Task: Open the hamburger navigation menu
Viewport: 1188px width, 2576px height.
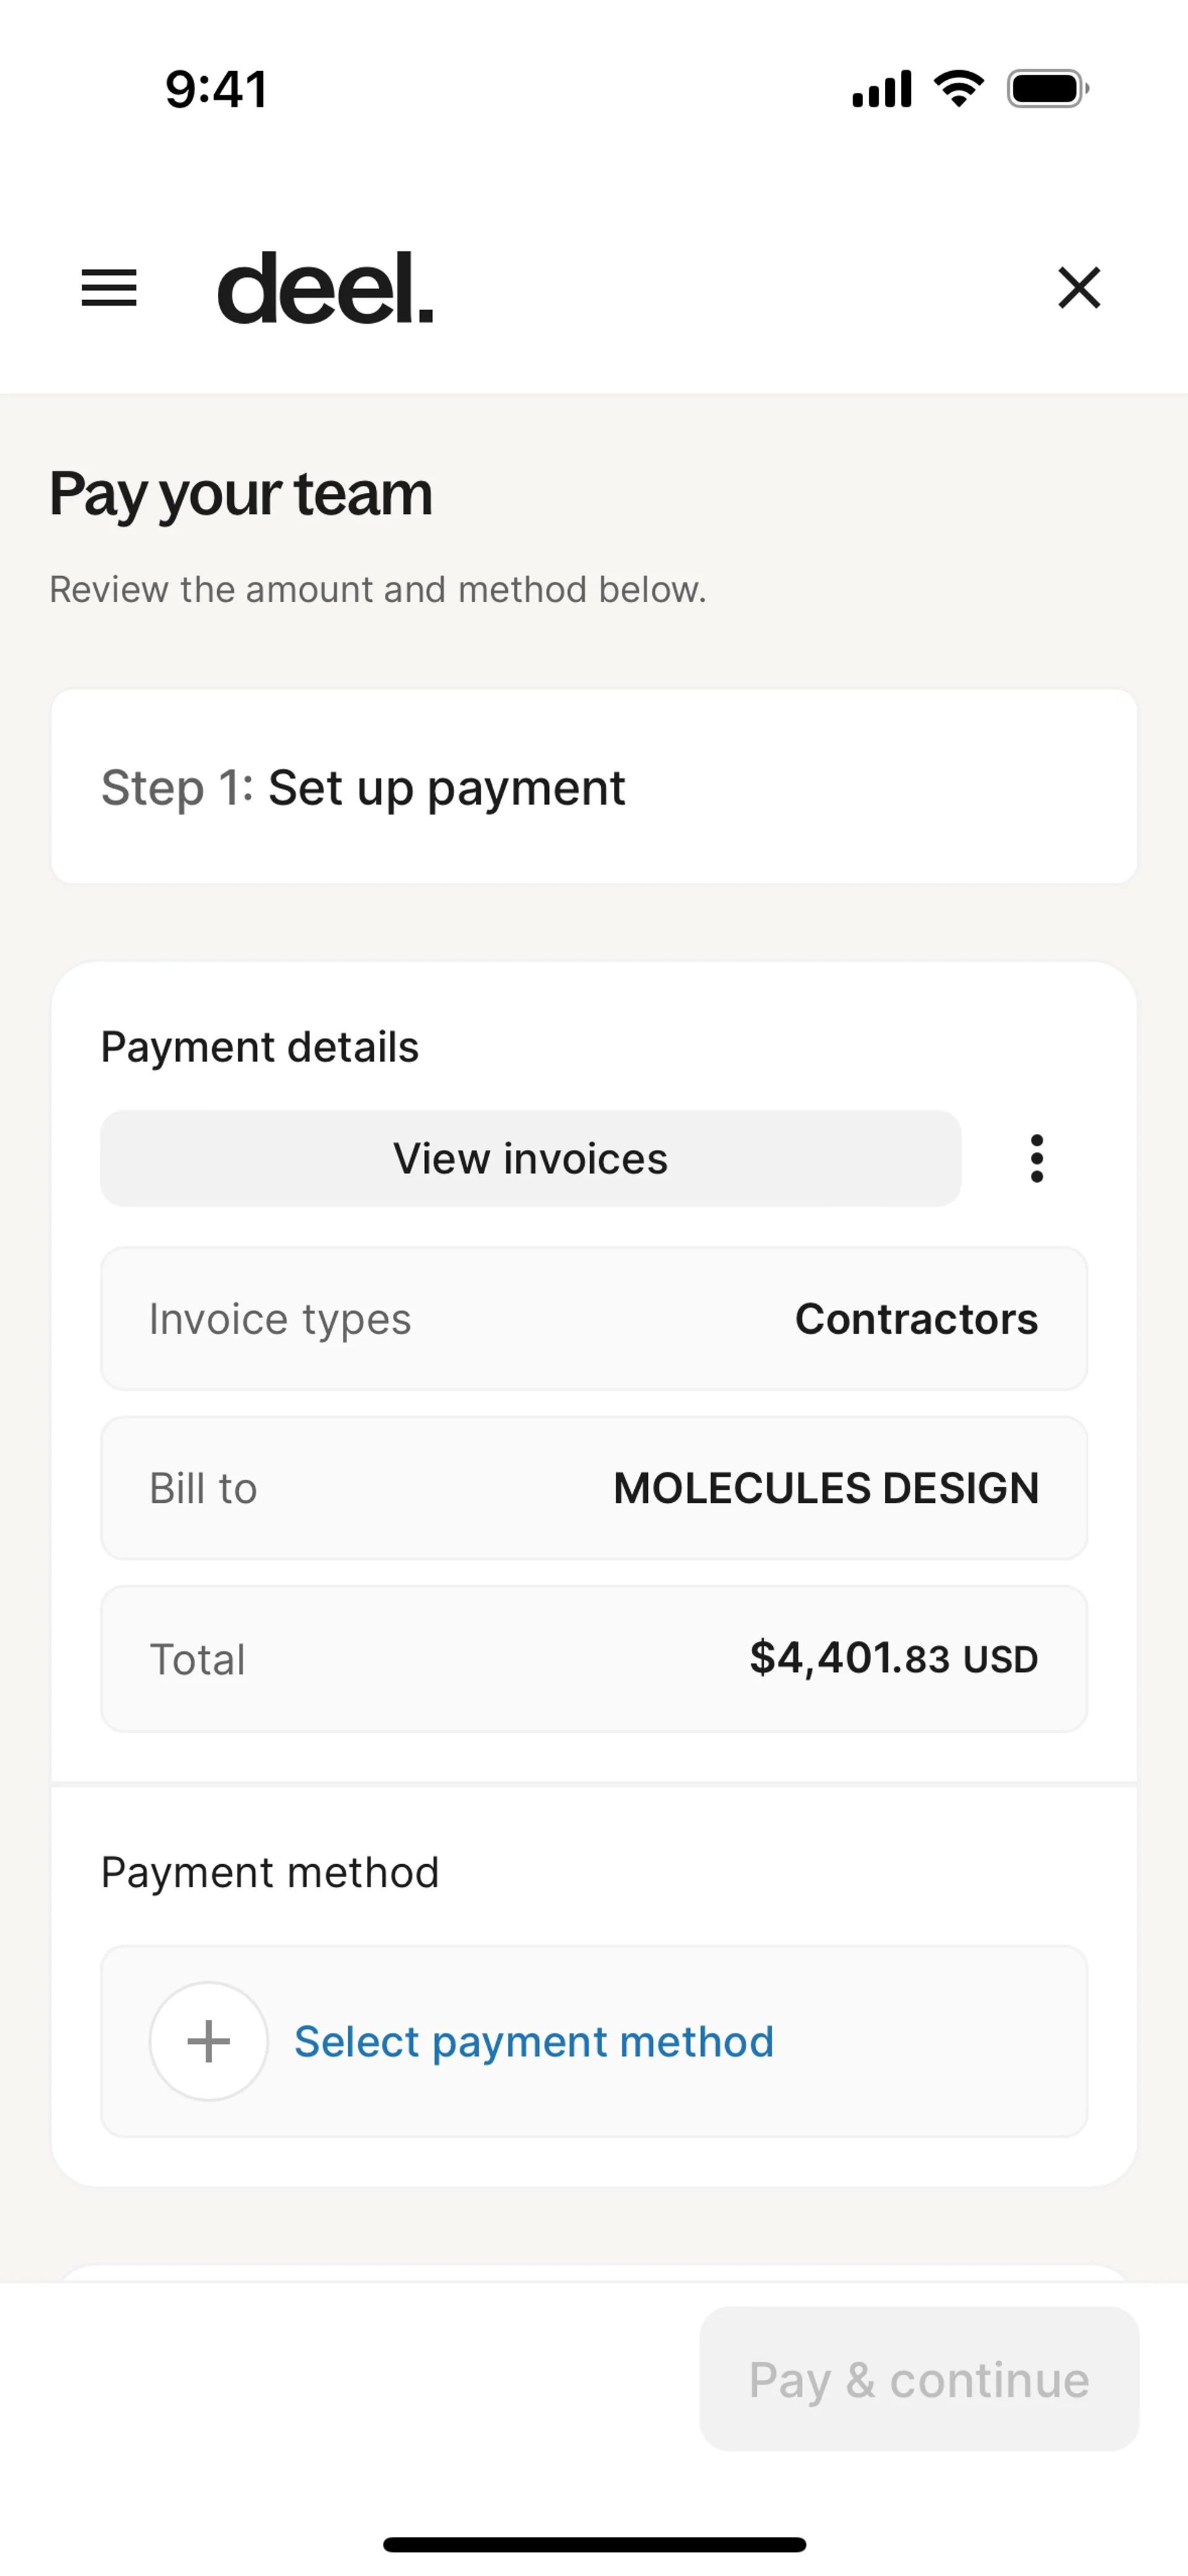Action: (x=109, y=288)
